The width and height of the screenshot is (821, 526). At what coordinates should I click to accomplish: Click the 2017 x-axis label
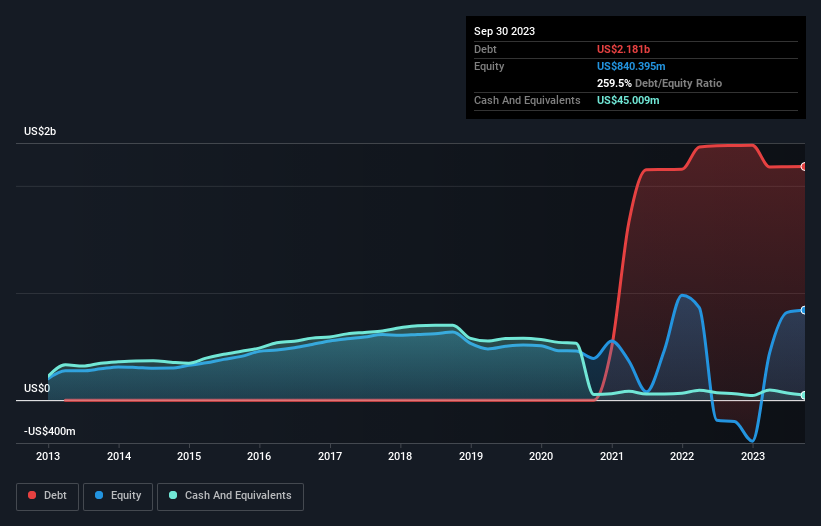coord(330,456)
